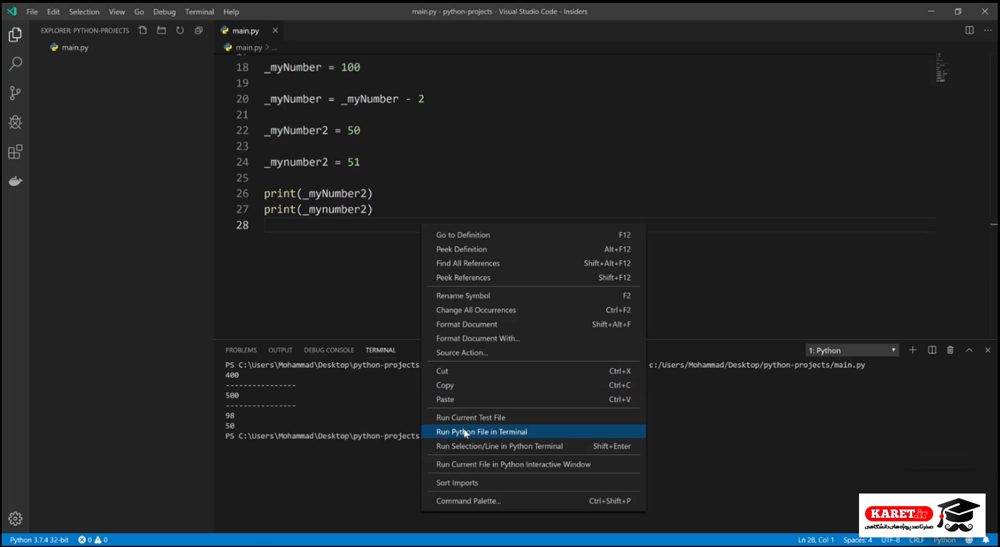The image size is (1000, 547).
Task: Select Go to Definition in context menu
Action: click(533, 235)
